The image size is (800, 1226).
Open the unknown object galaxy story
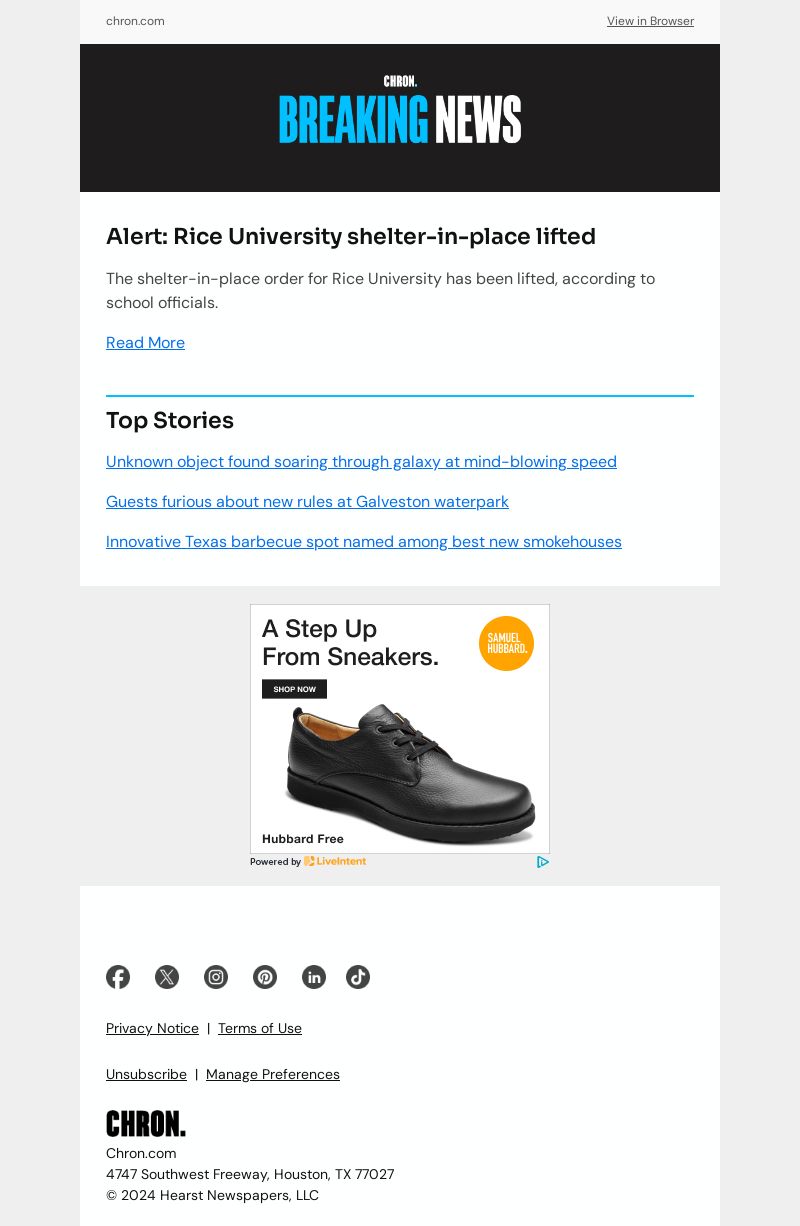tap(361, 461)
